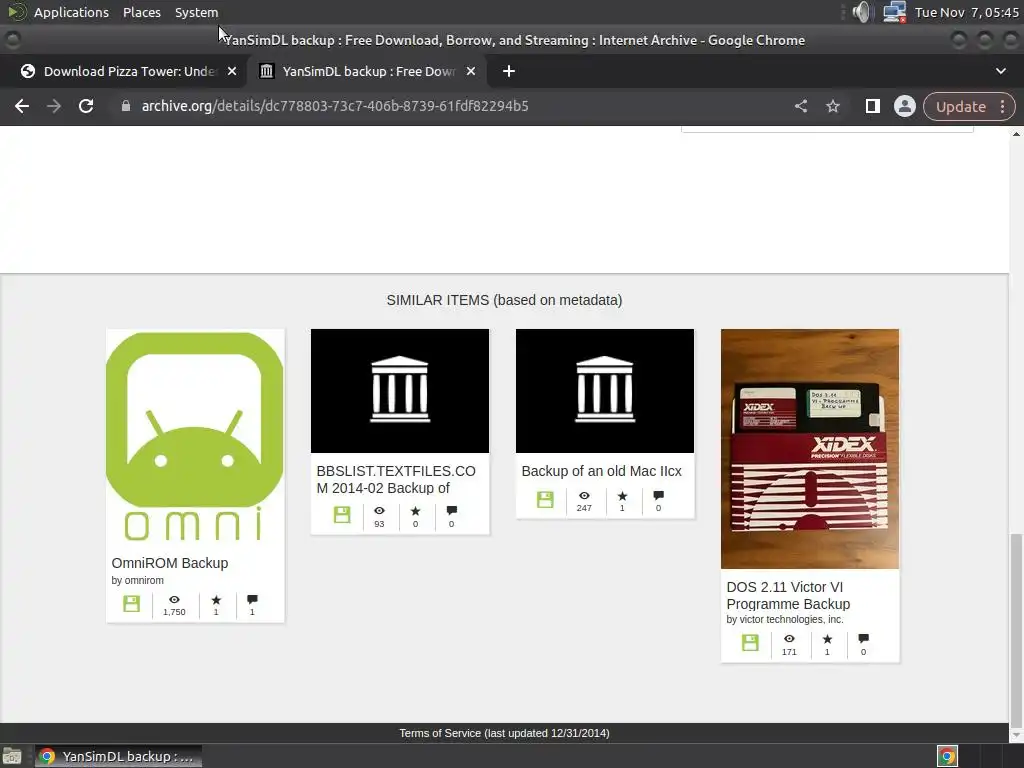Share this page via the share icon

click(801, 106)
